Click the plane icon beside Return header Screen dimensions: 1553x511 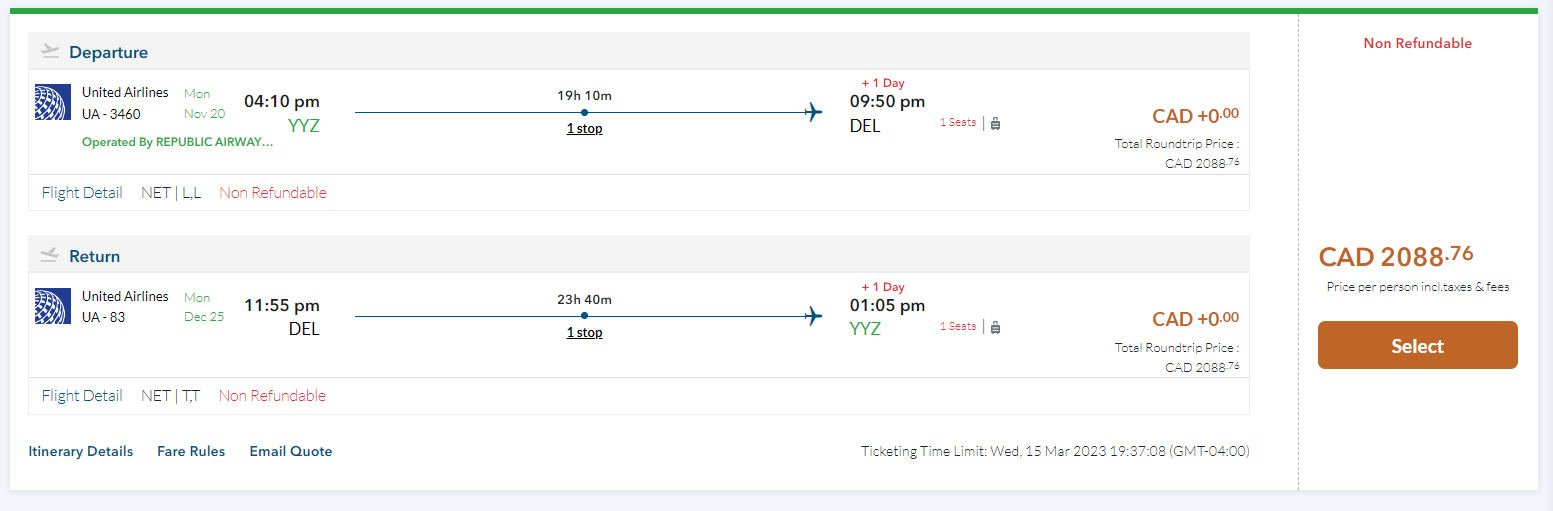coord(50,256)
